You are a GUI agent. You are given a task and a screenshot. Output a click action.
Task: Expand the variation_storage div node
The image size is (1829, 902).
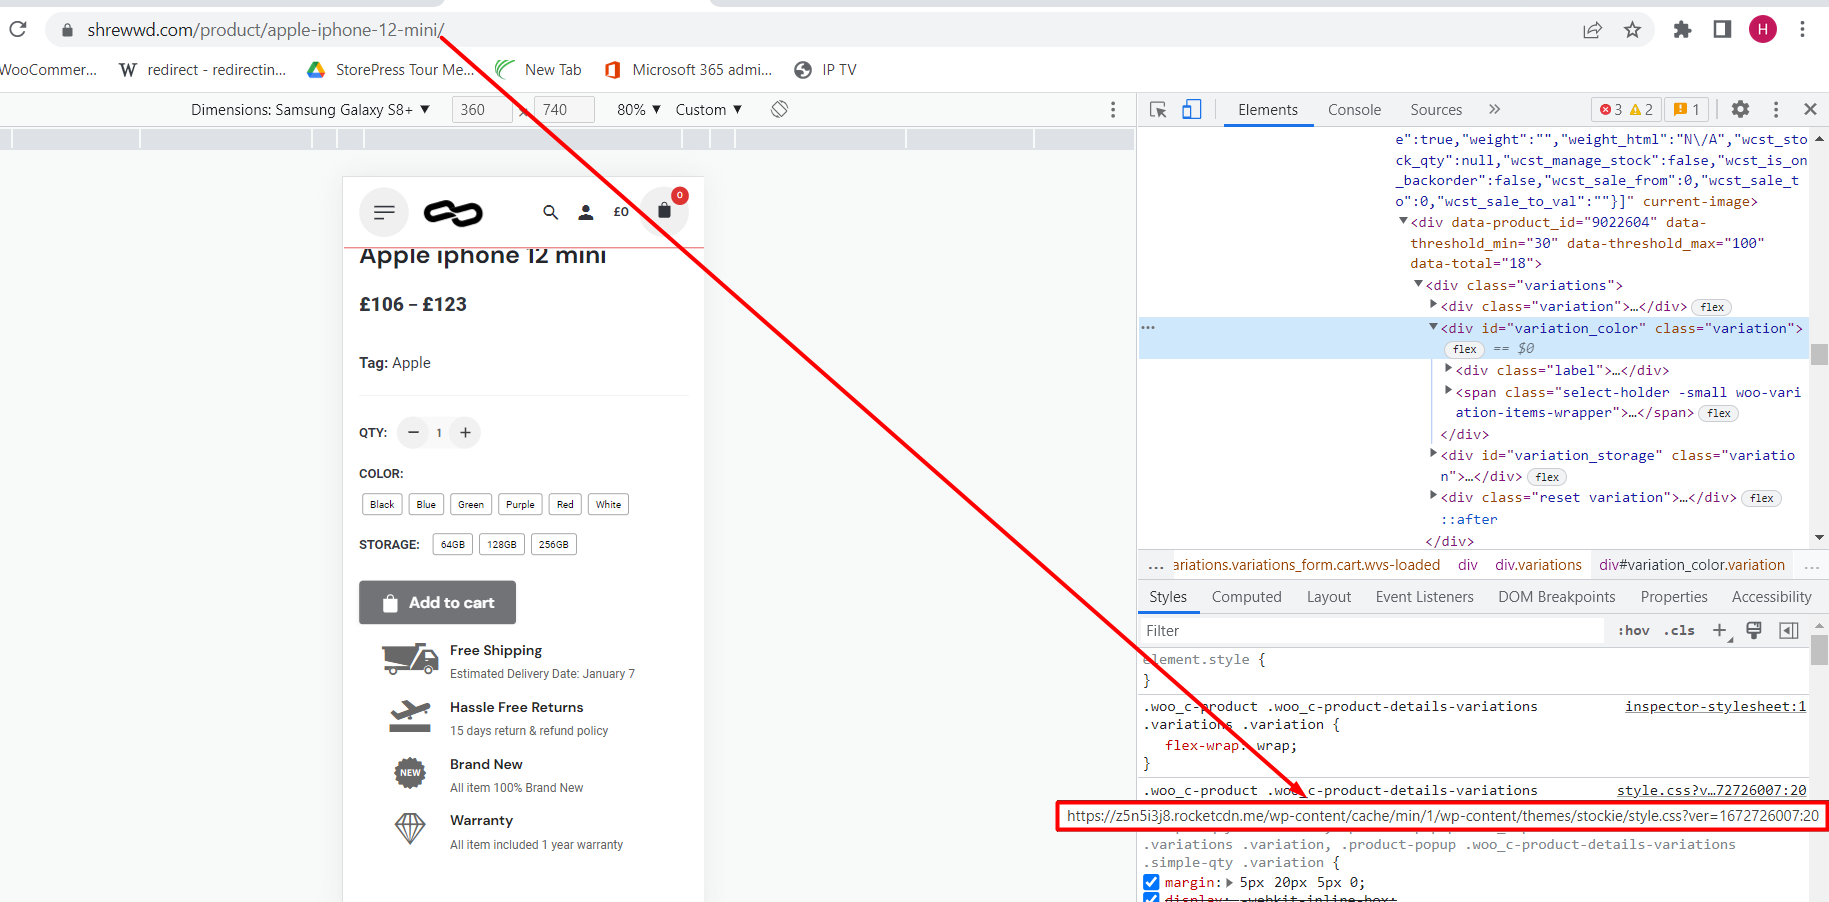(x=1433, y=454)
